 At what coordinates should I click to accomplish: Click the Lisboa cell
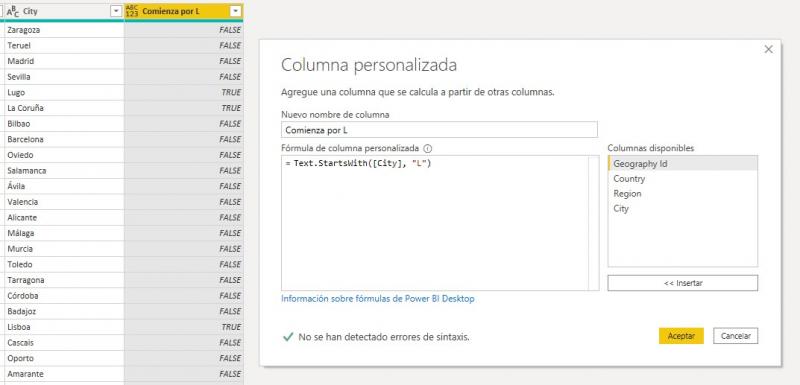coord(64,327)
